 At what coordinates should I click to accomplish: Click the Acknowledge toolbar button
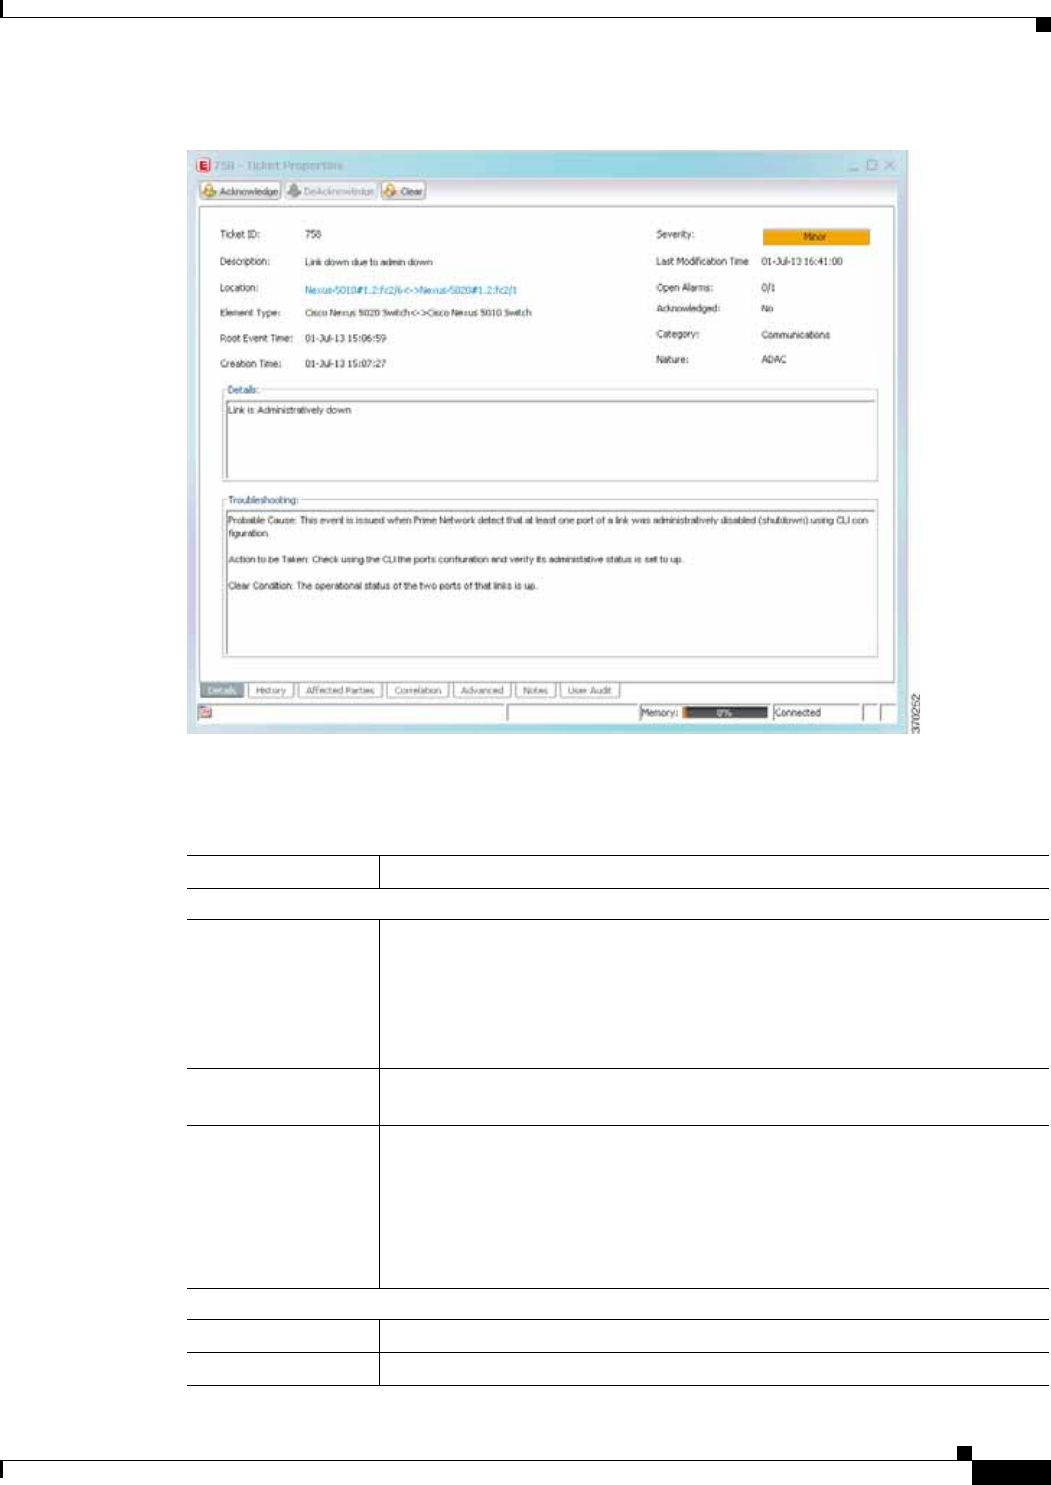tap(240, 191)
